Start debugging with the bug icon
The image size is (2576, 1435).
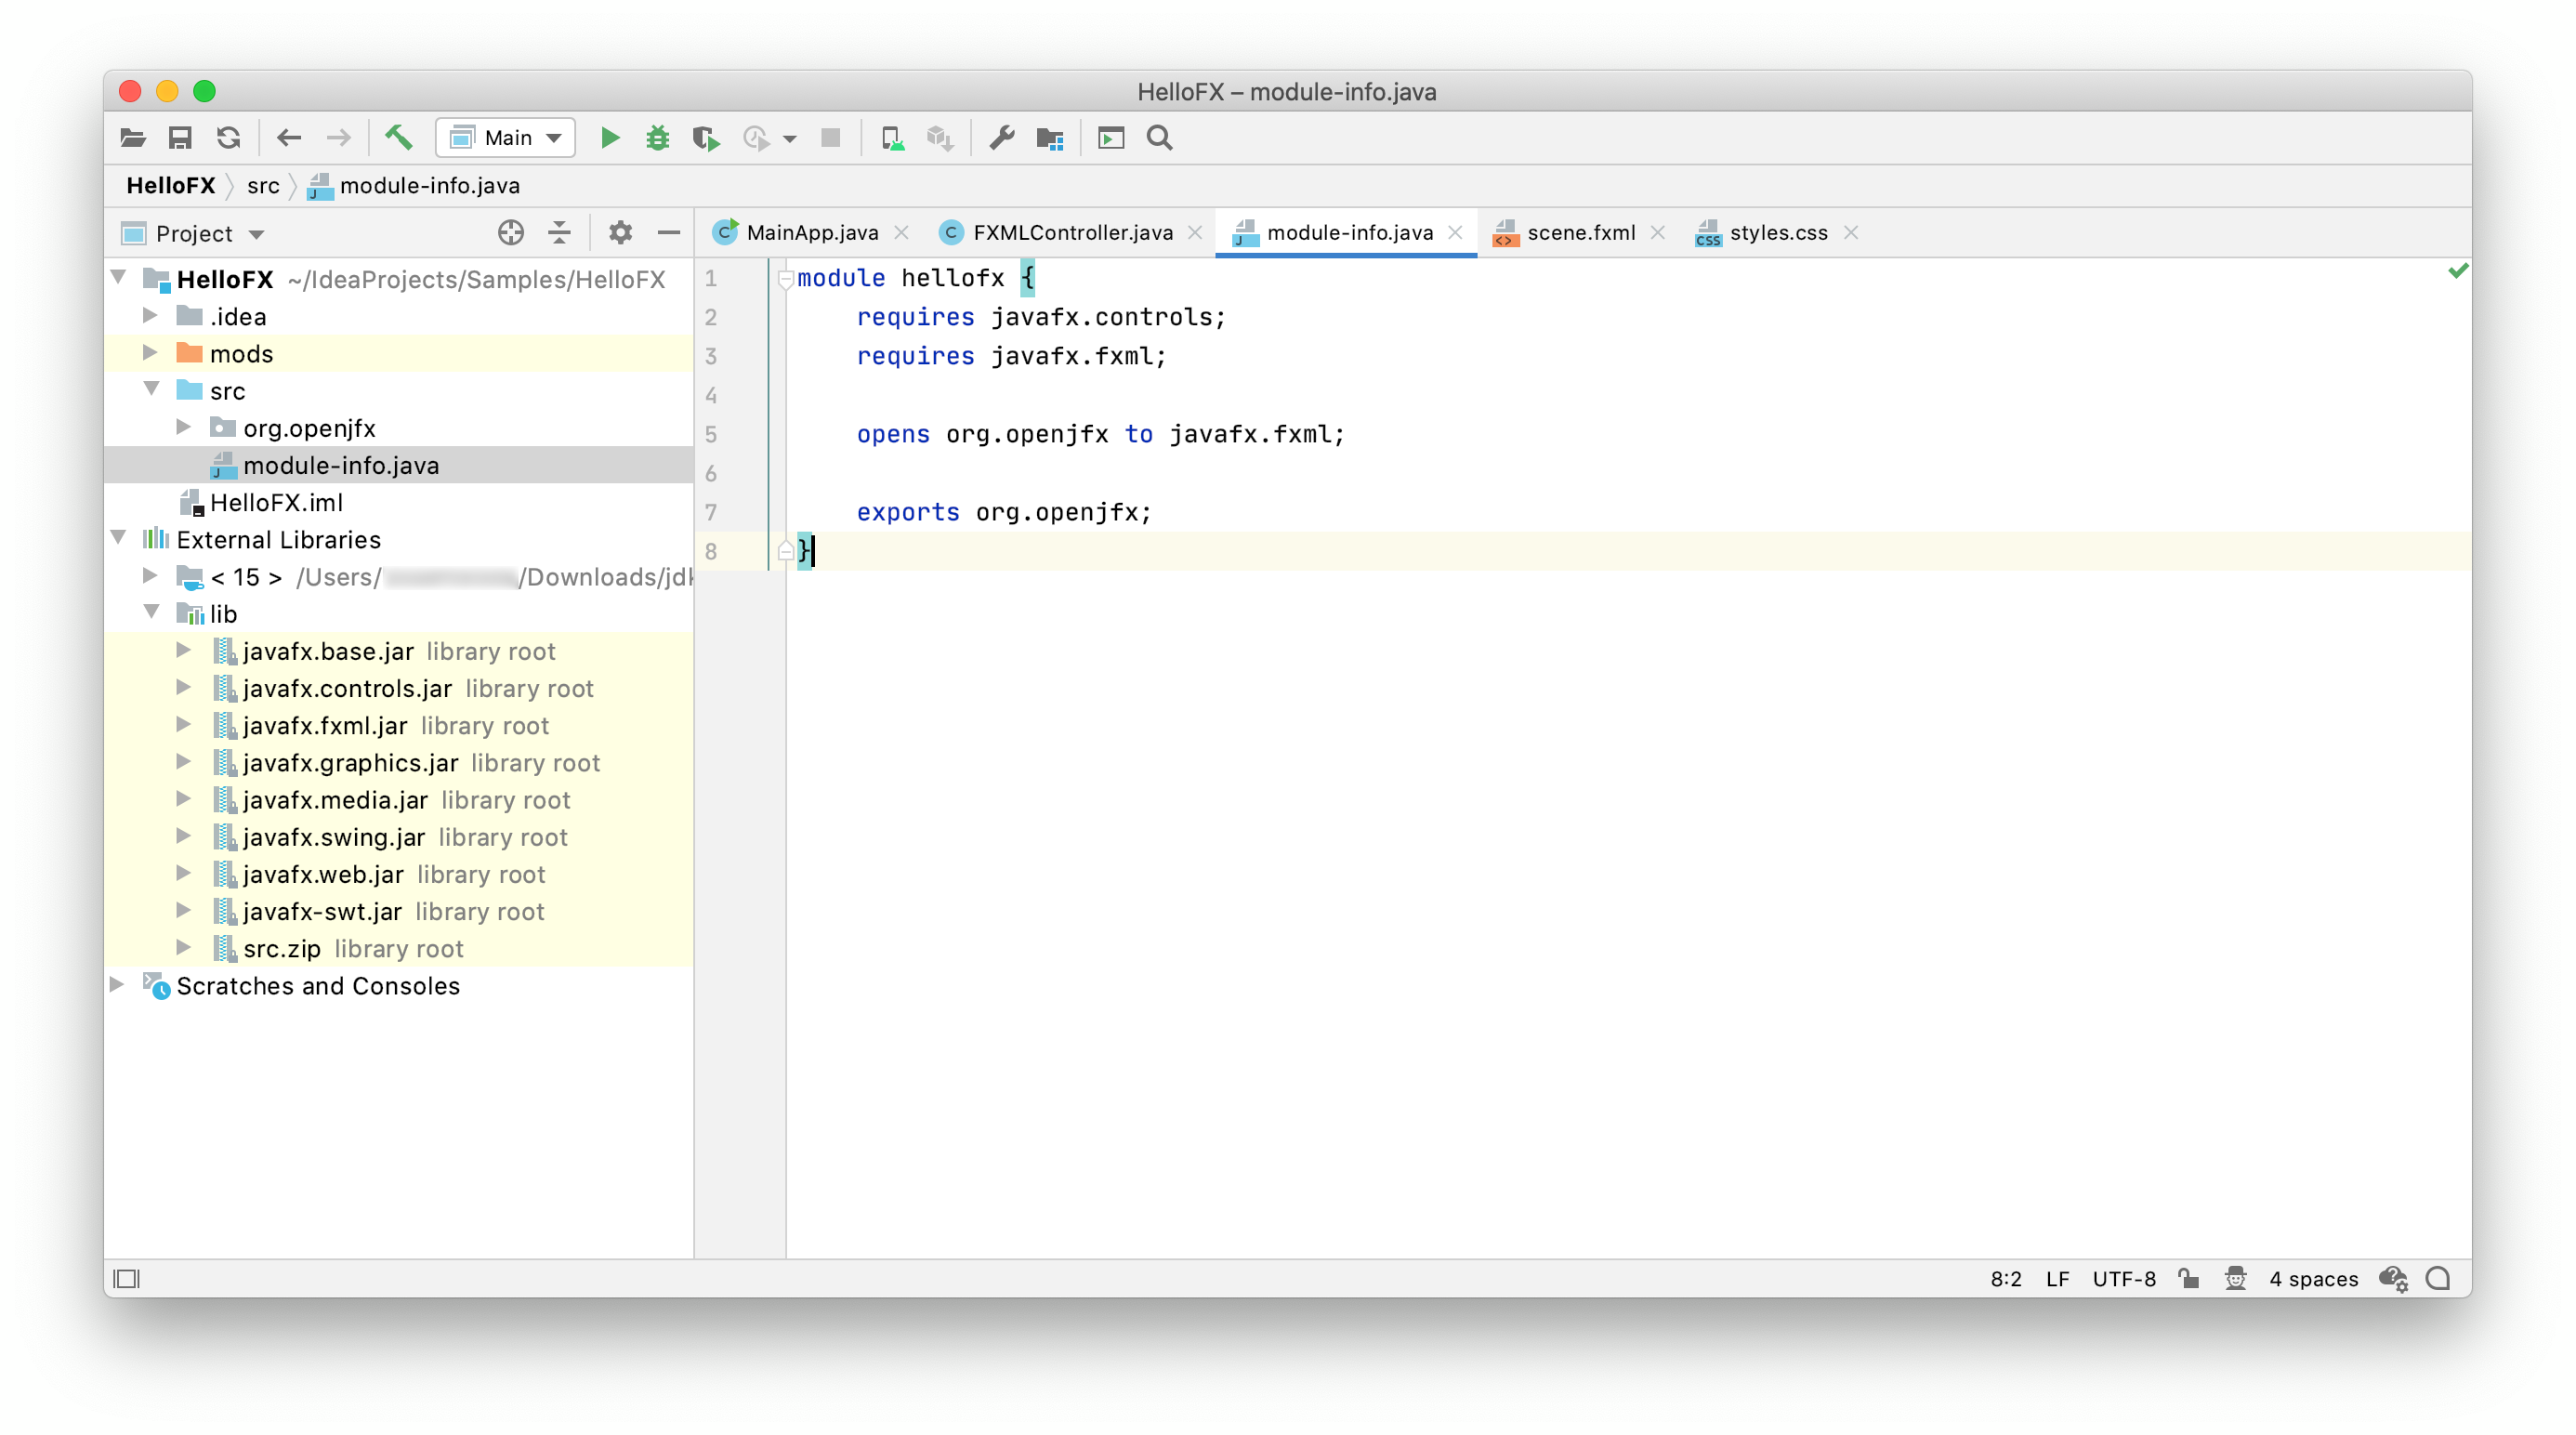tap(657, 138)
